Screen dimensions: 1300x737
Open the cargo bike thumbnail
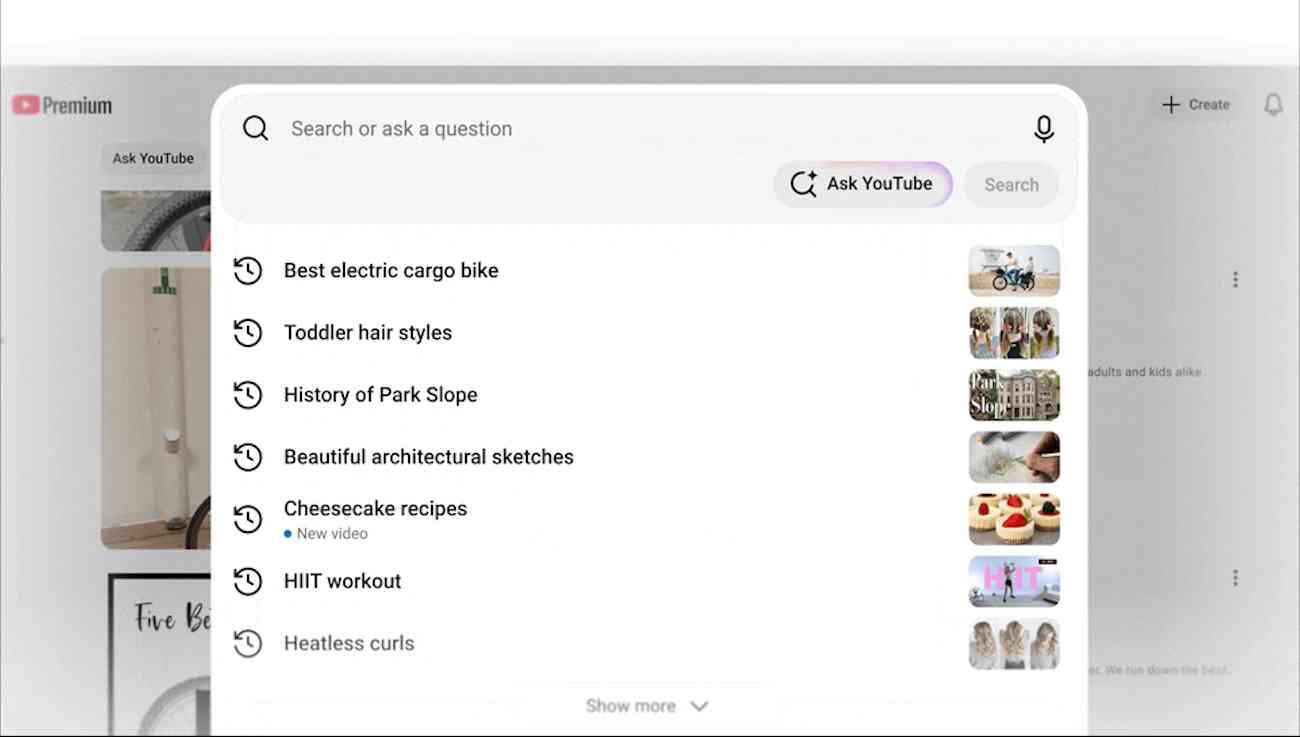tap(1014, 270)
